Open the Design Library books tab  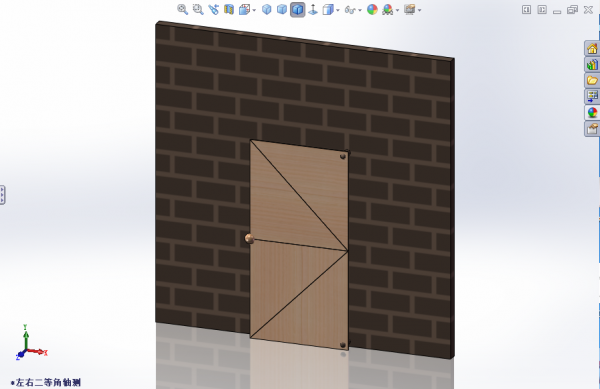(x=592, y=65)
